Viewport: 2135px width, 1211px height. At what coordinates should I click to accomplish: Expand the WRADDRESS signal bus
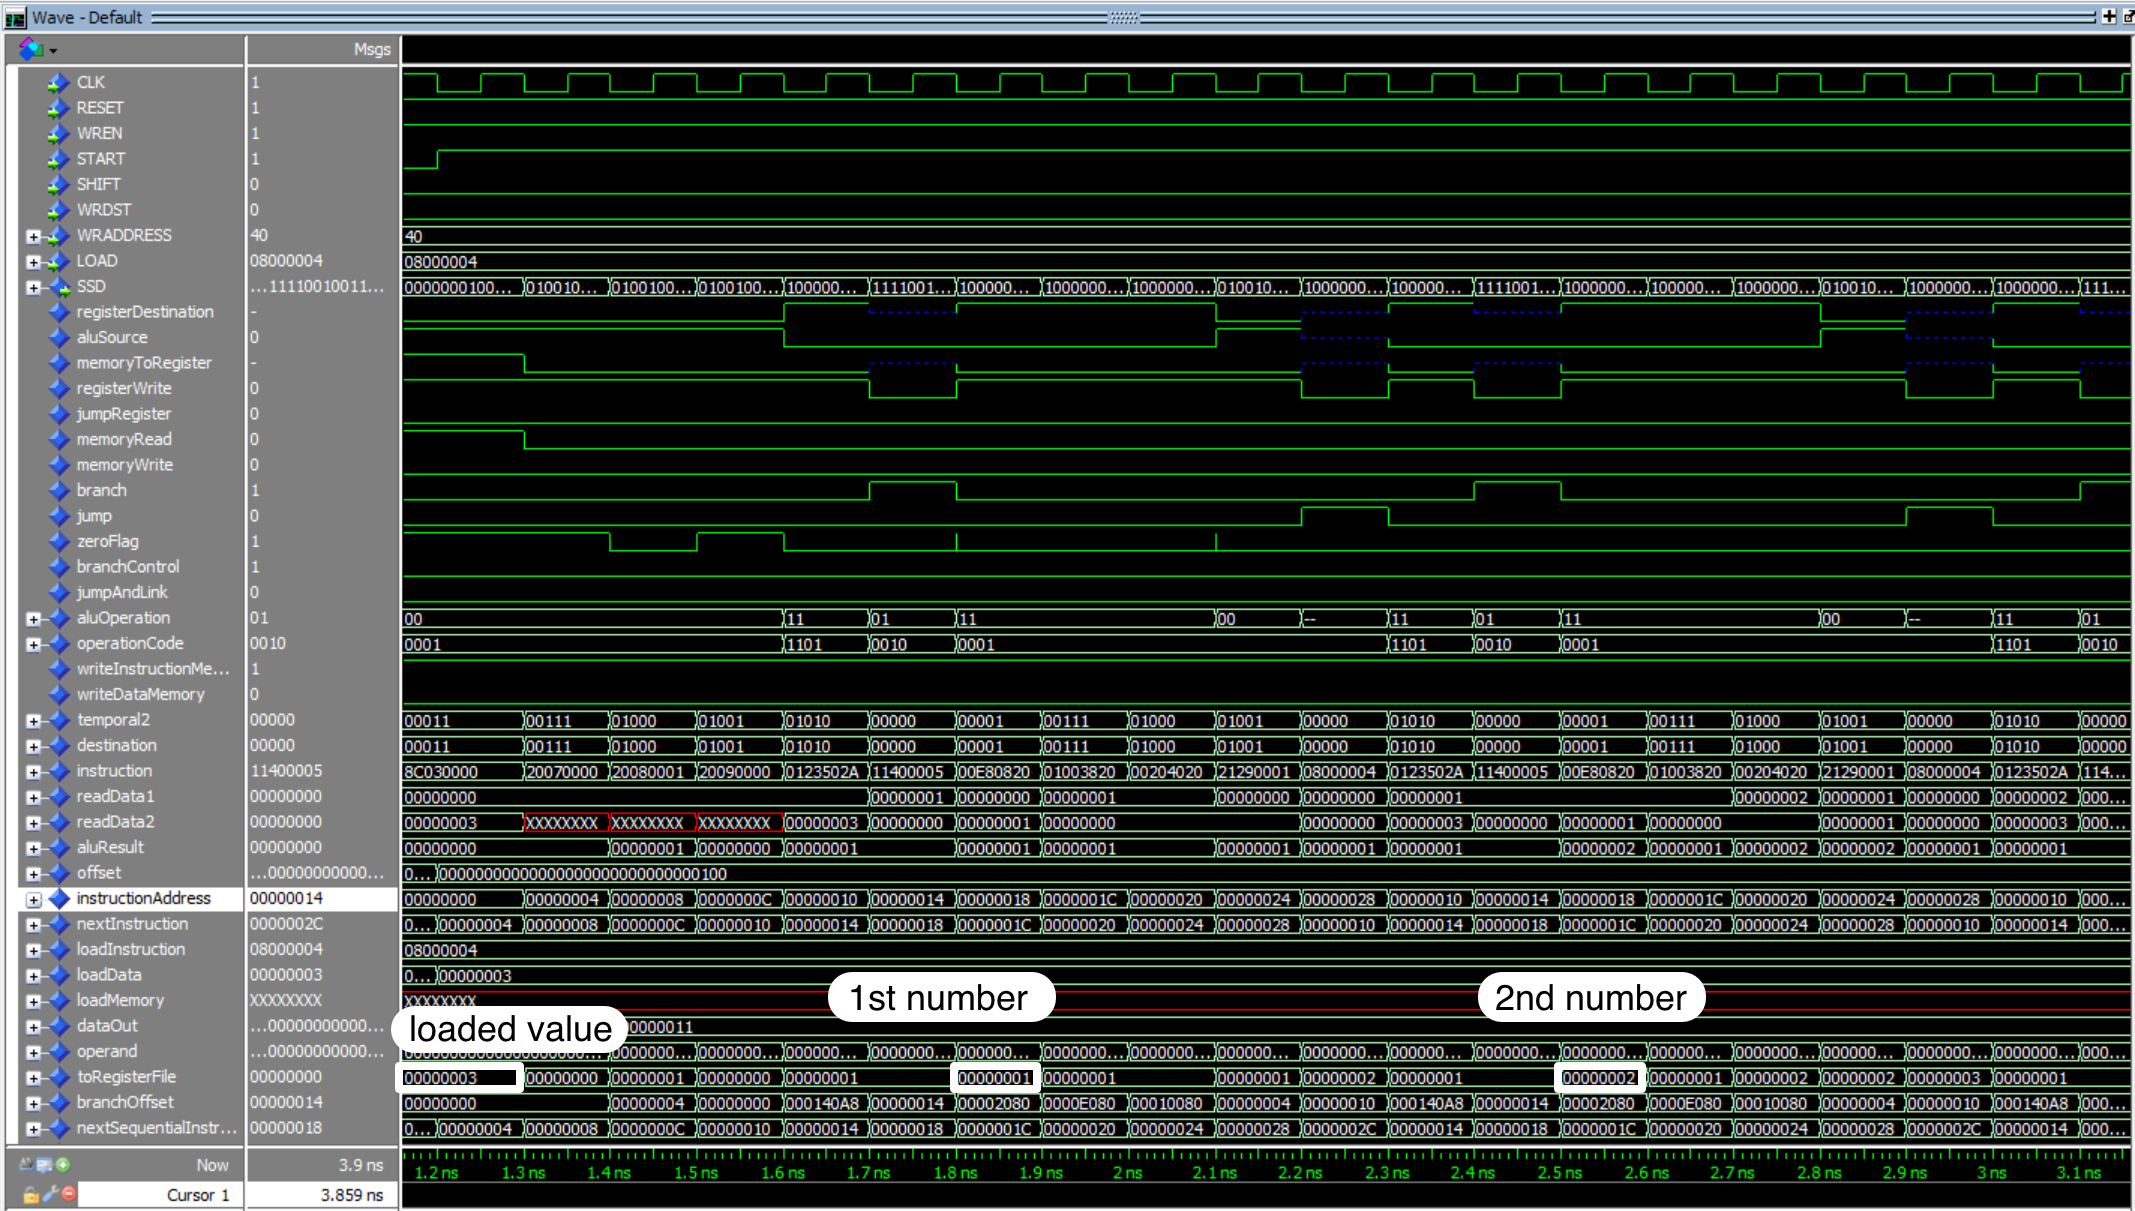click(33, 236)
